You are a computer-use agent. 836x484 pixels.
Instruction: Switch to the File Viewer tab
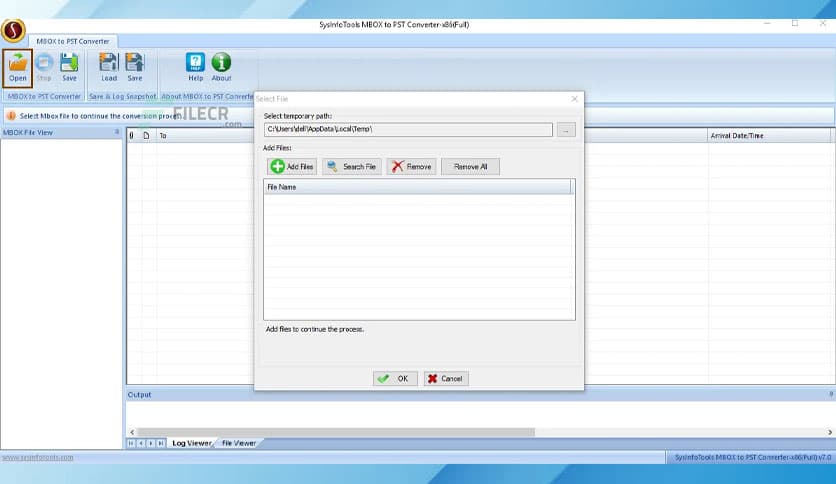(239, 443)
